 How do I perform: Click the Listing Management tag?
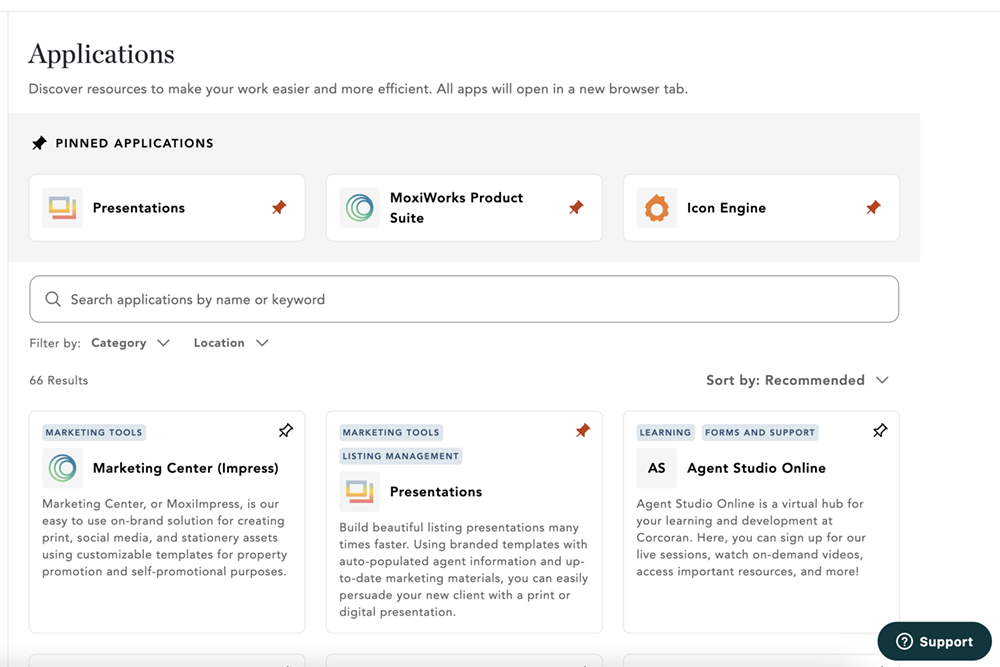tap(401, 456)
